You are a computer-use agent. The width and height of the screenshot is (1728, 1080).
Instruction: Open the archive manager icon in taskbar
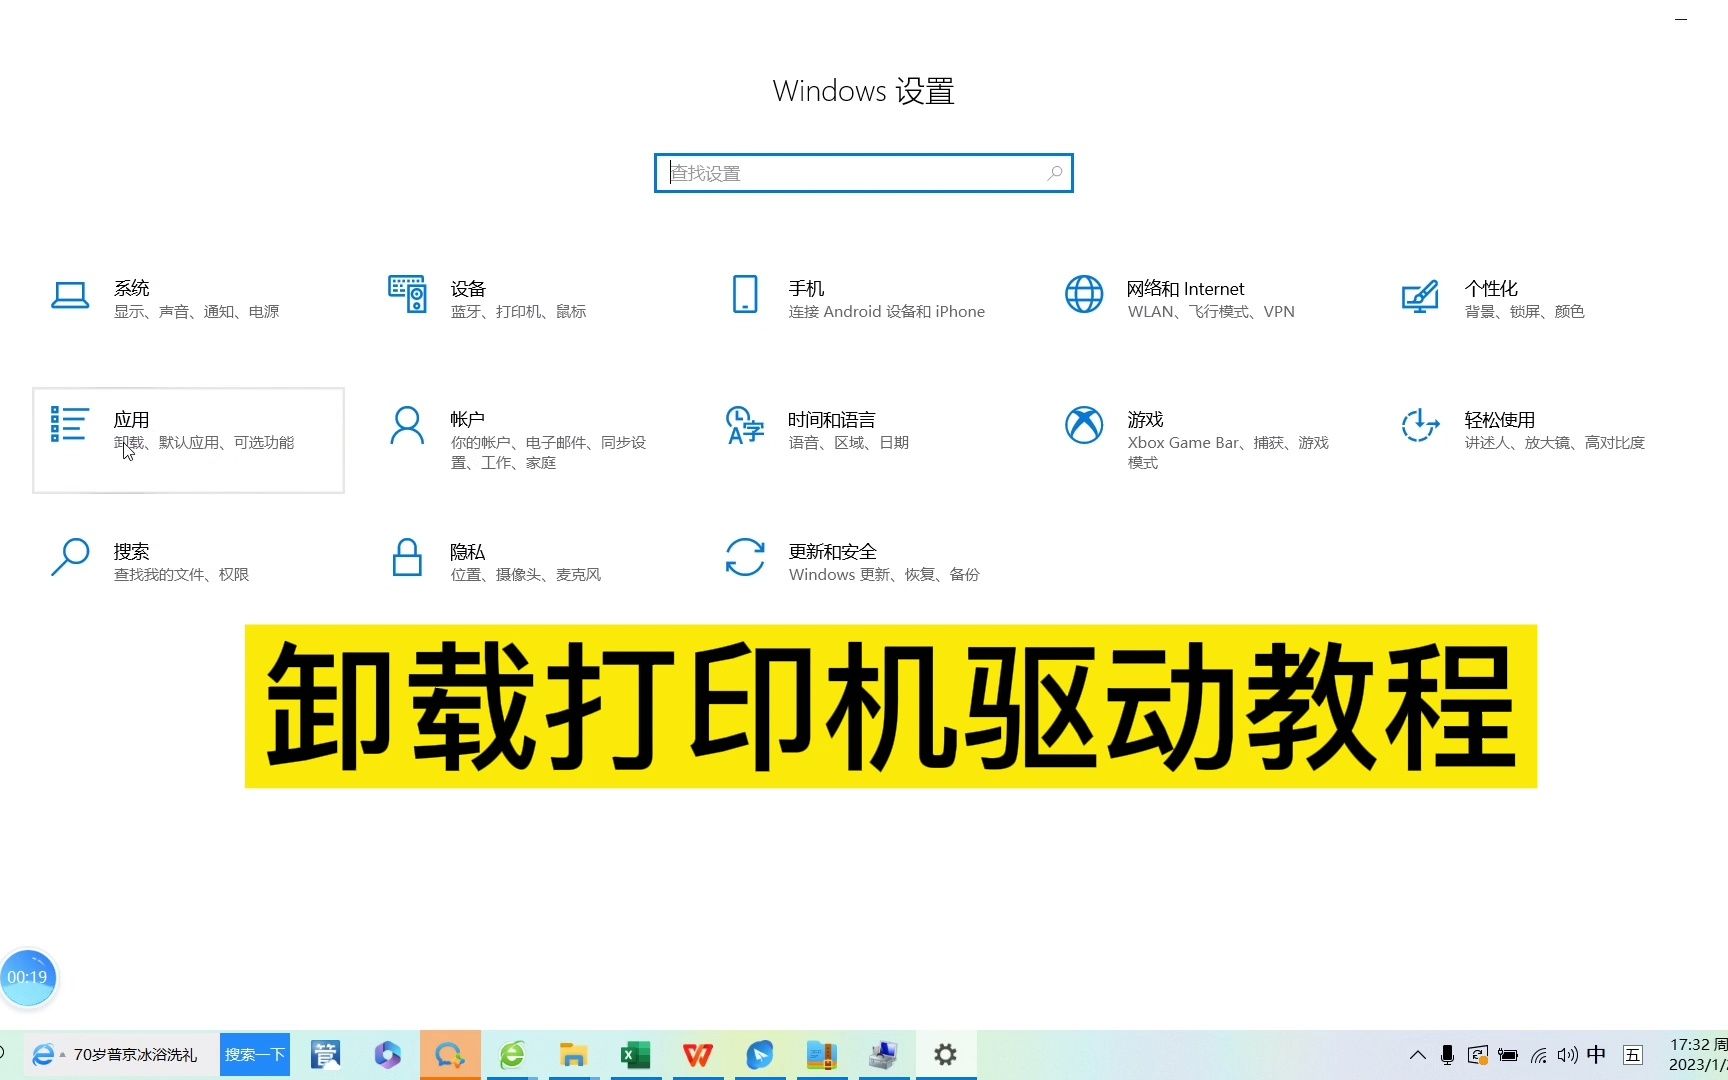coord(821,1055)
